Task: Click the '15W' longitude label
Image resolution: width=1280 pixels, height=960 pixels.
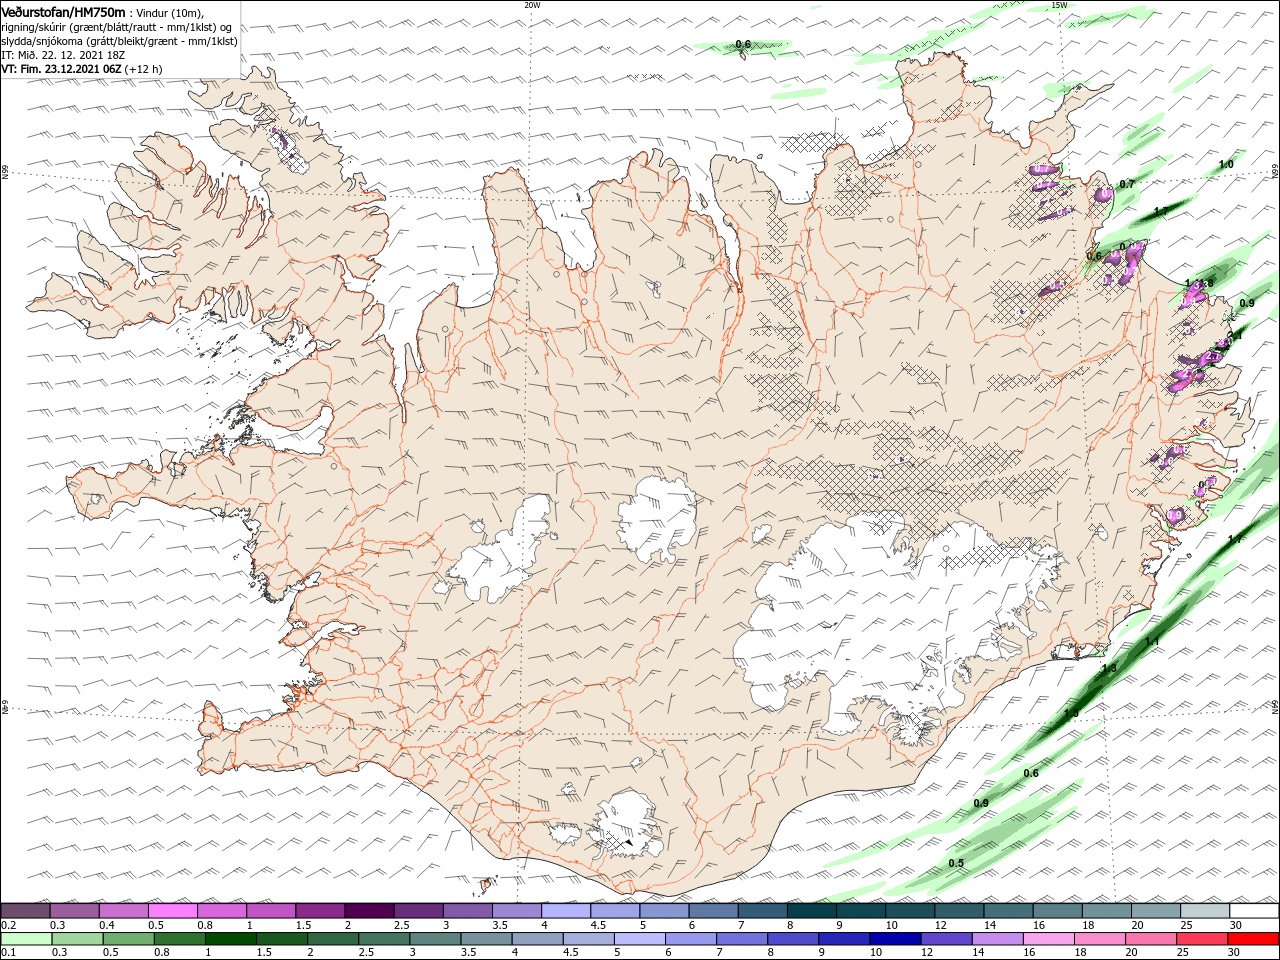Action: pyautogui.click(x=1059, y=5)
